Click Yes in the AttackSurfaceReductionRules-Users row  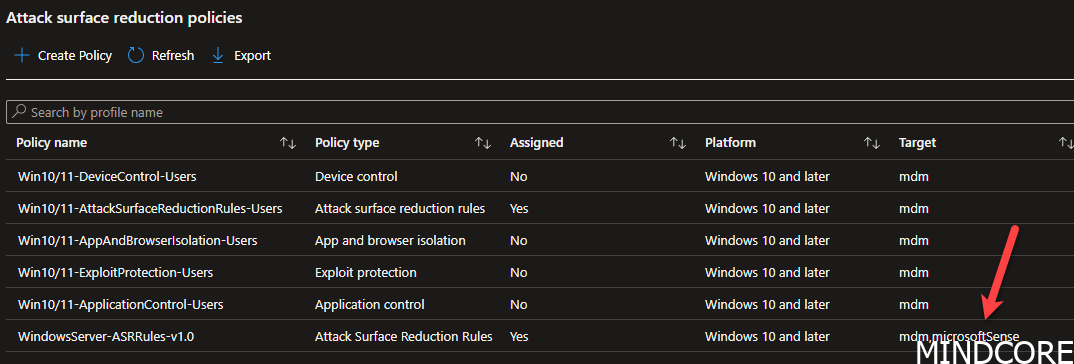click(519, 208)
